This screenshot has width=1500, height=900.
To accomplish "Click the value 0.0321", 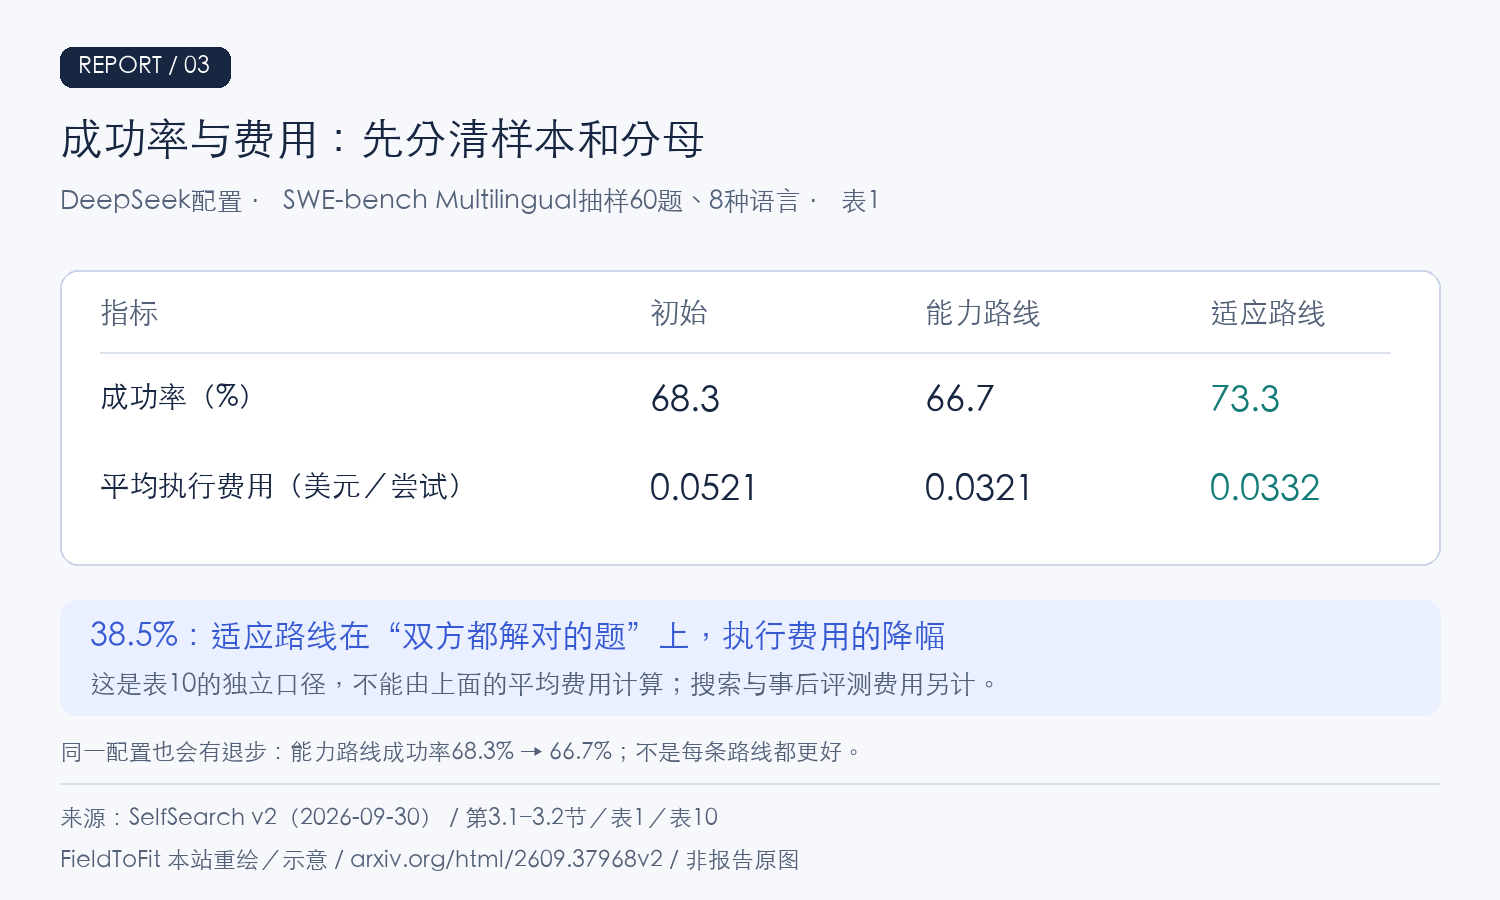I will pyautogui.click(x=978, y=488).
